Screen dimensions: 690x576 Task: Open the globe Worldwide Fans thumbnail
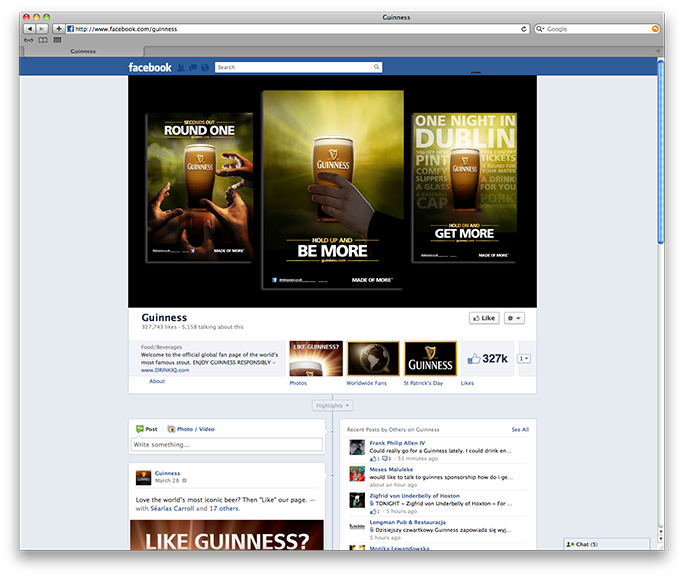tap(373, 359)
